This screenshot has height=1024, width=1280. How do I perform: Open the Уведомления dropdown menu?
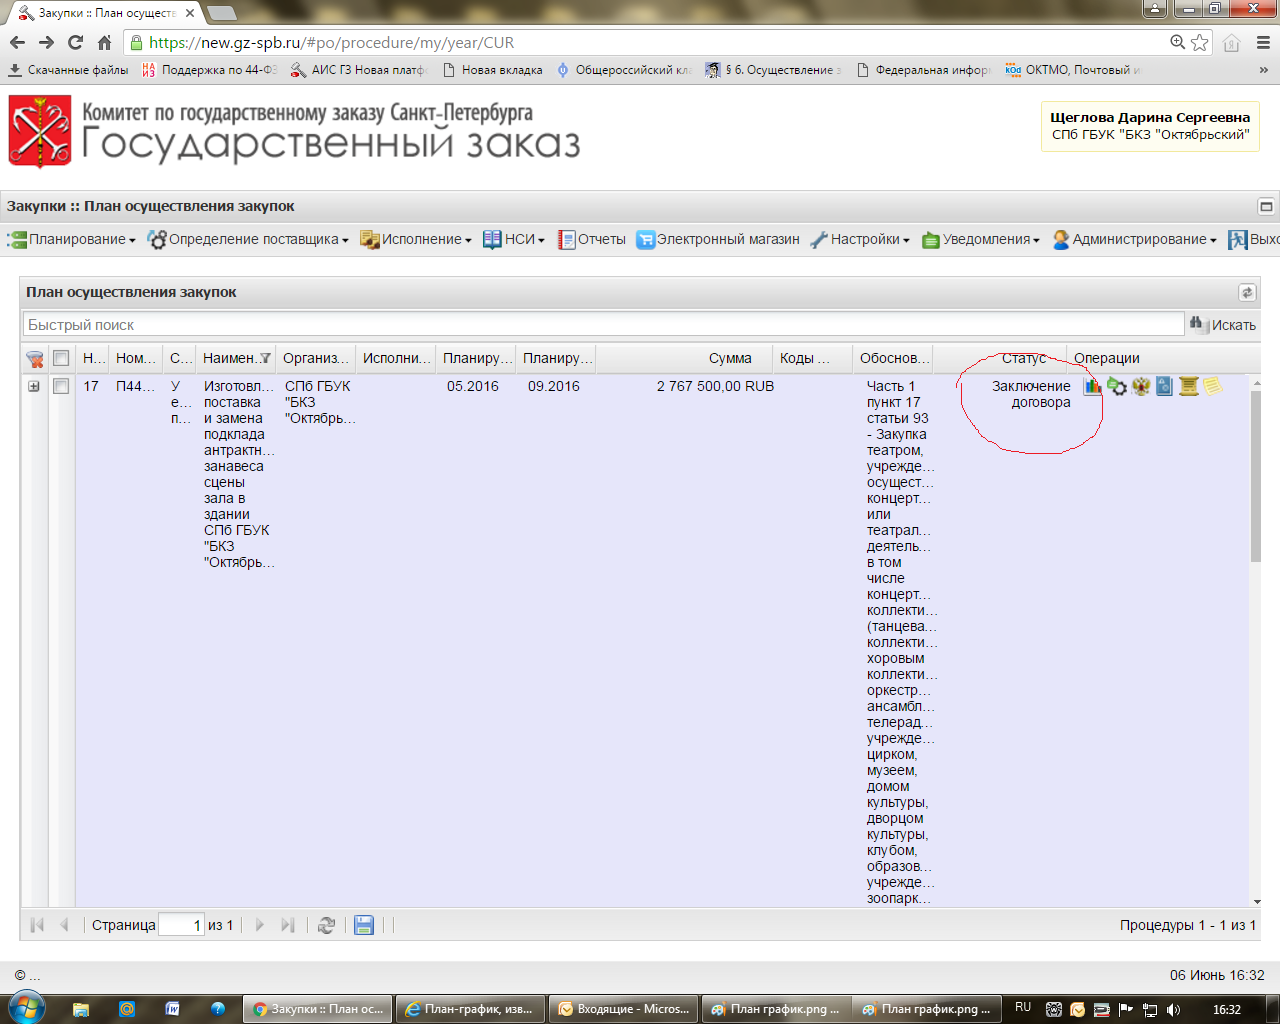point(981,239)
